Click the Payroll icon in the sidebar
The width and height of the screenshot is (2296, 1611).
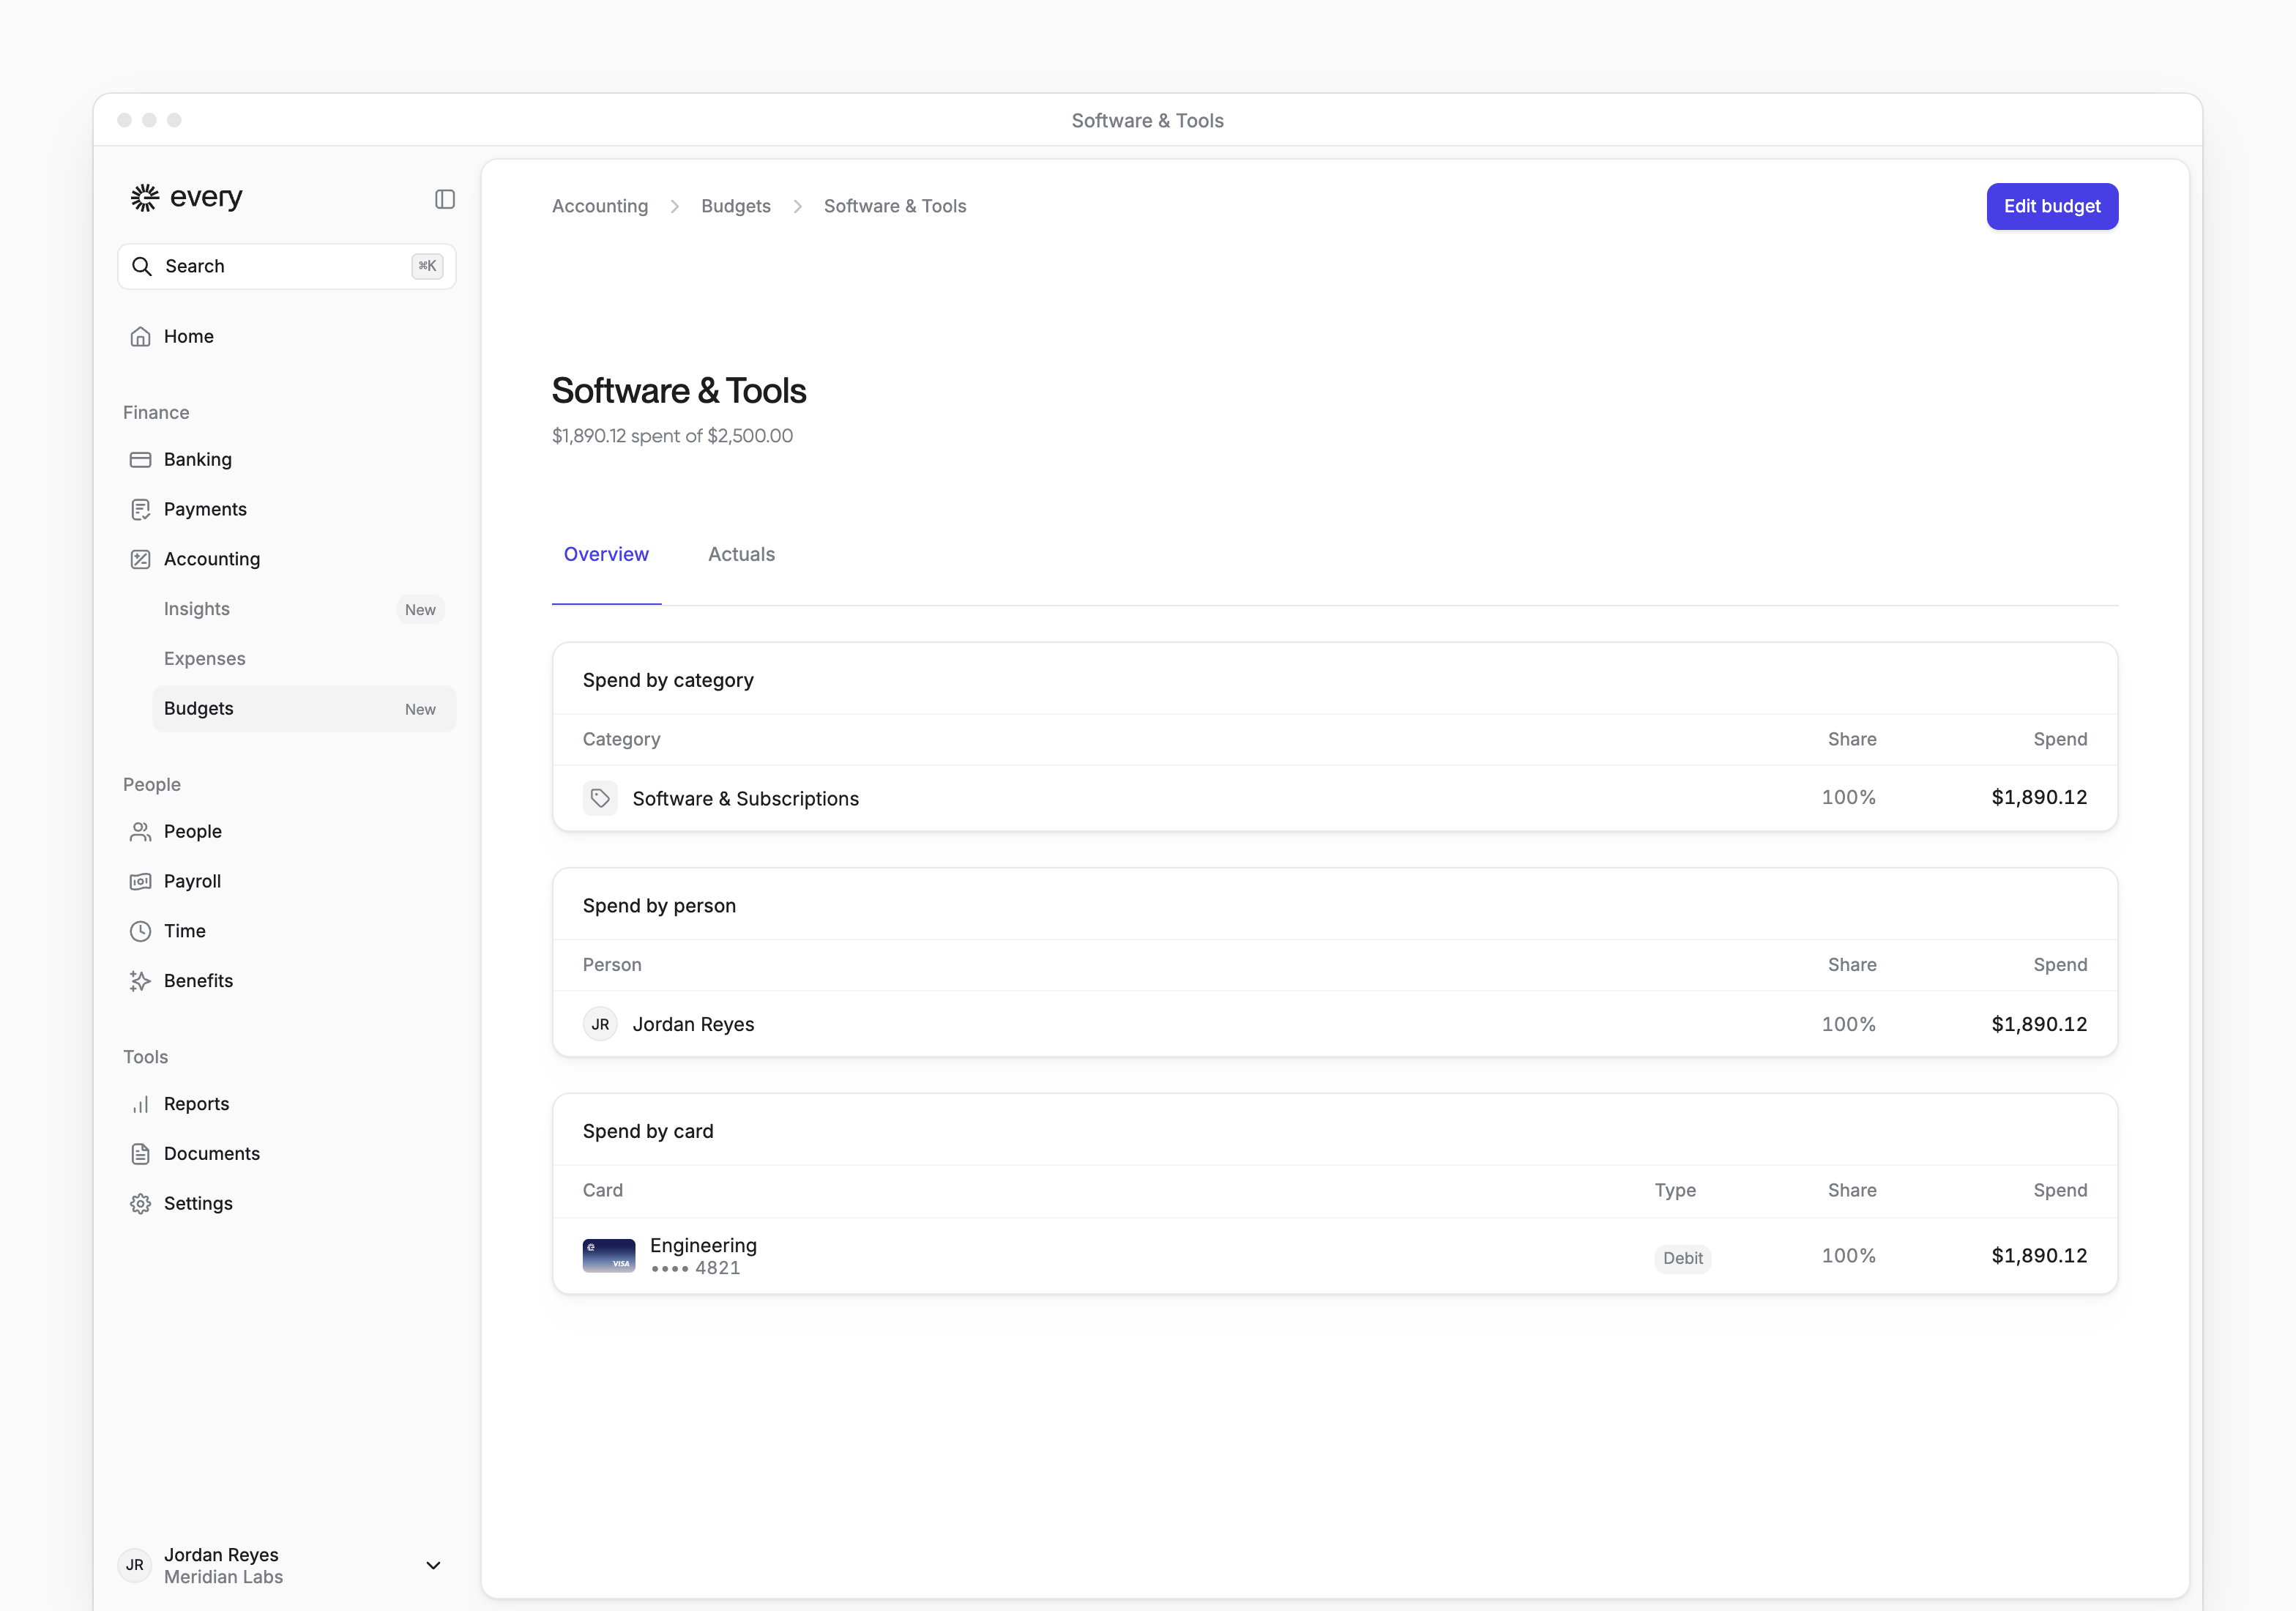click(140, 882)
